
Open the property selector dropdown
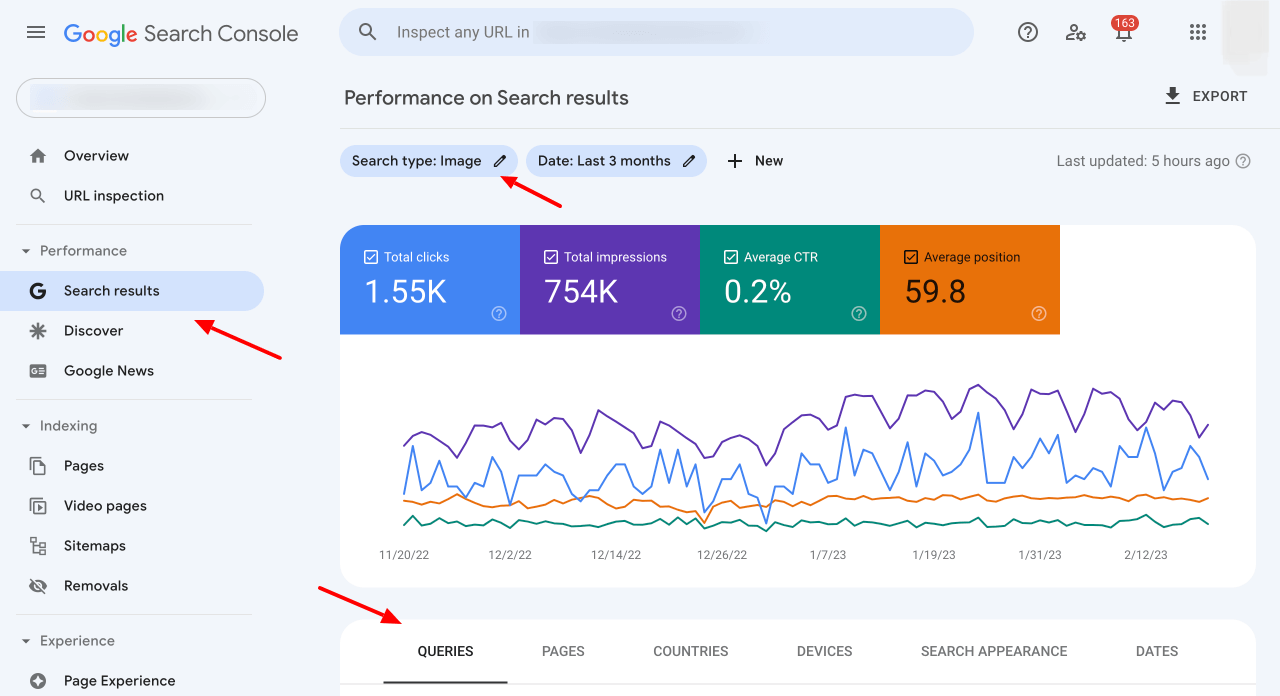pyautogui.click(x=141, y=98)
